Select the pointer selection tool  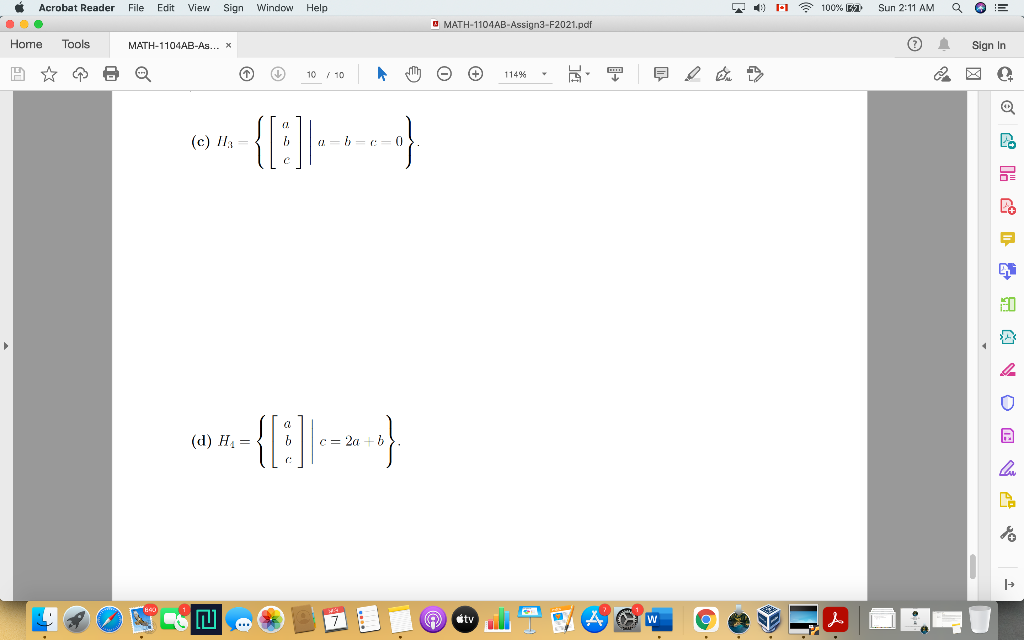[381, 73]
